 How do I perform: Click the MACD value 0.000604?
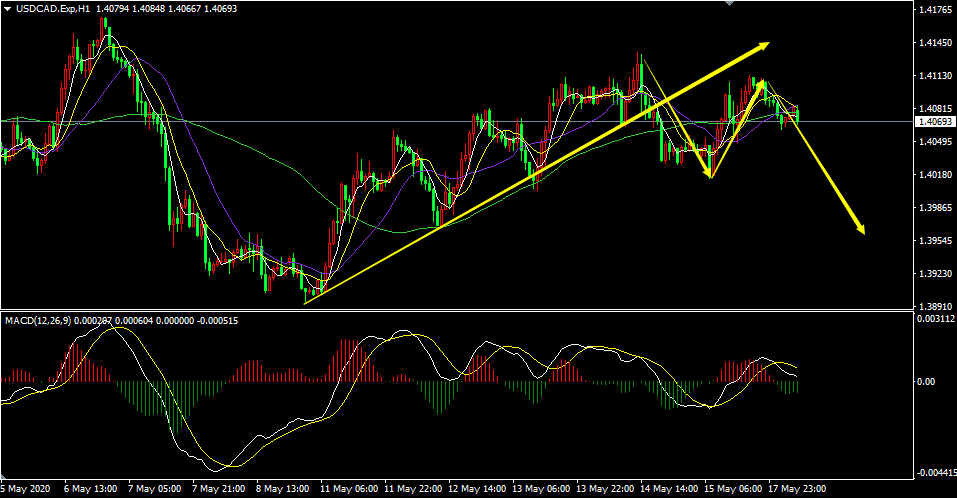(x=132, y=321)
